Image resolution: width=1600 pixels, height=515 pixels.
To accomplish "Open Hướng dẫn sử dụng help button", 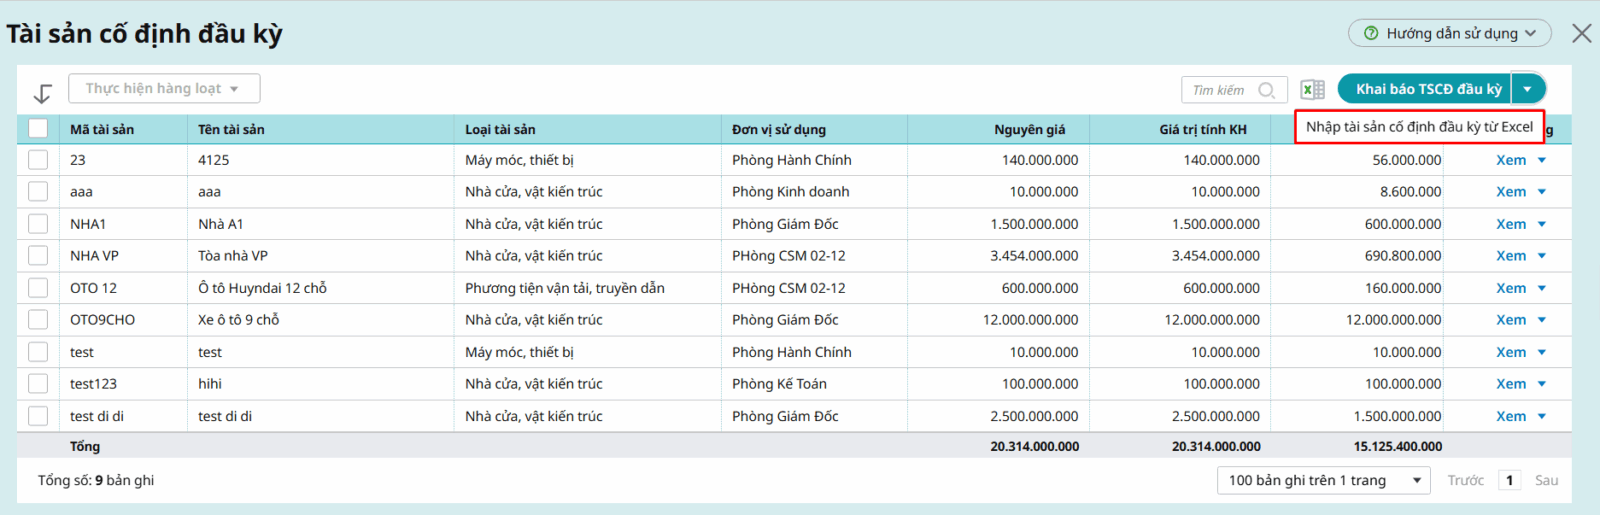I will (x=1449, y=33).
